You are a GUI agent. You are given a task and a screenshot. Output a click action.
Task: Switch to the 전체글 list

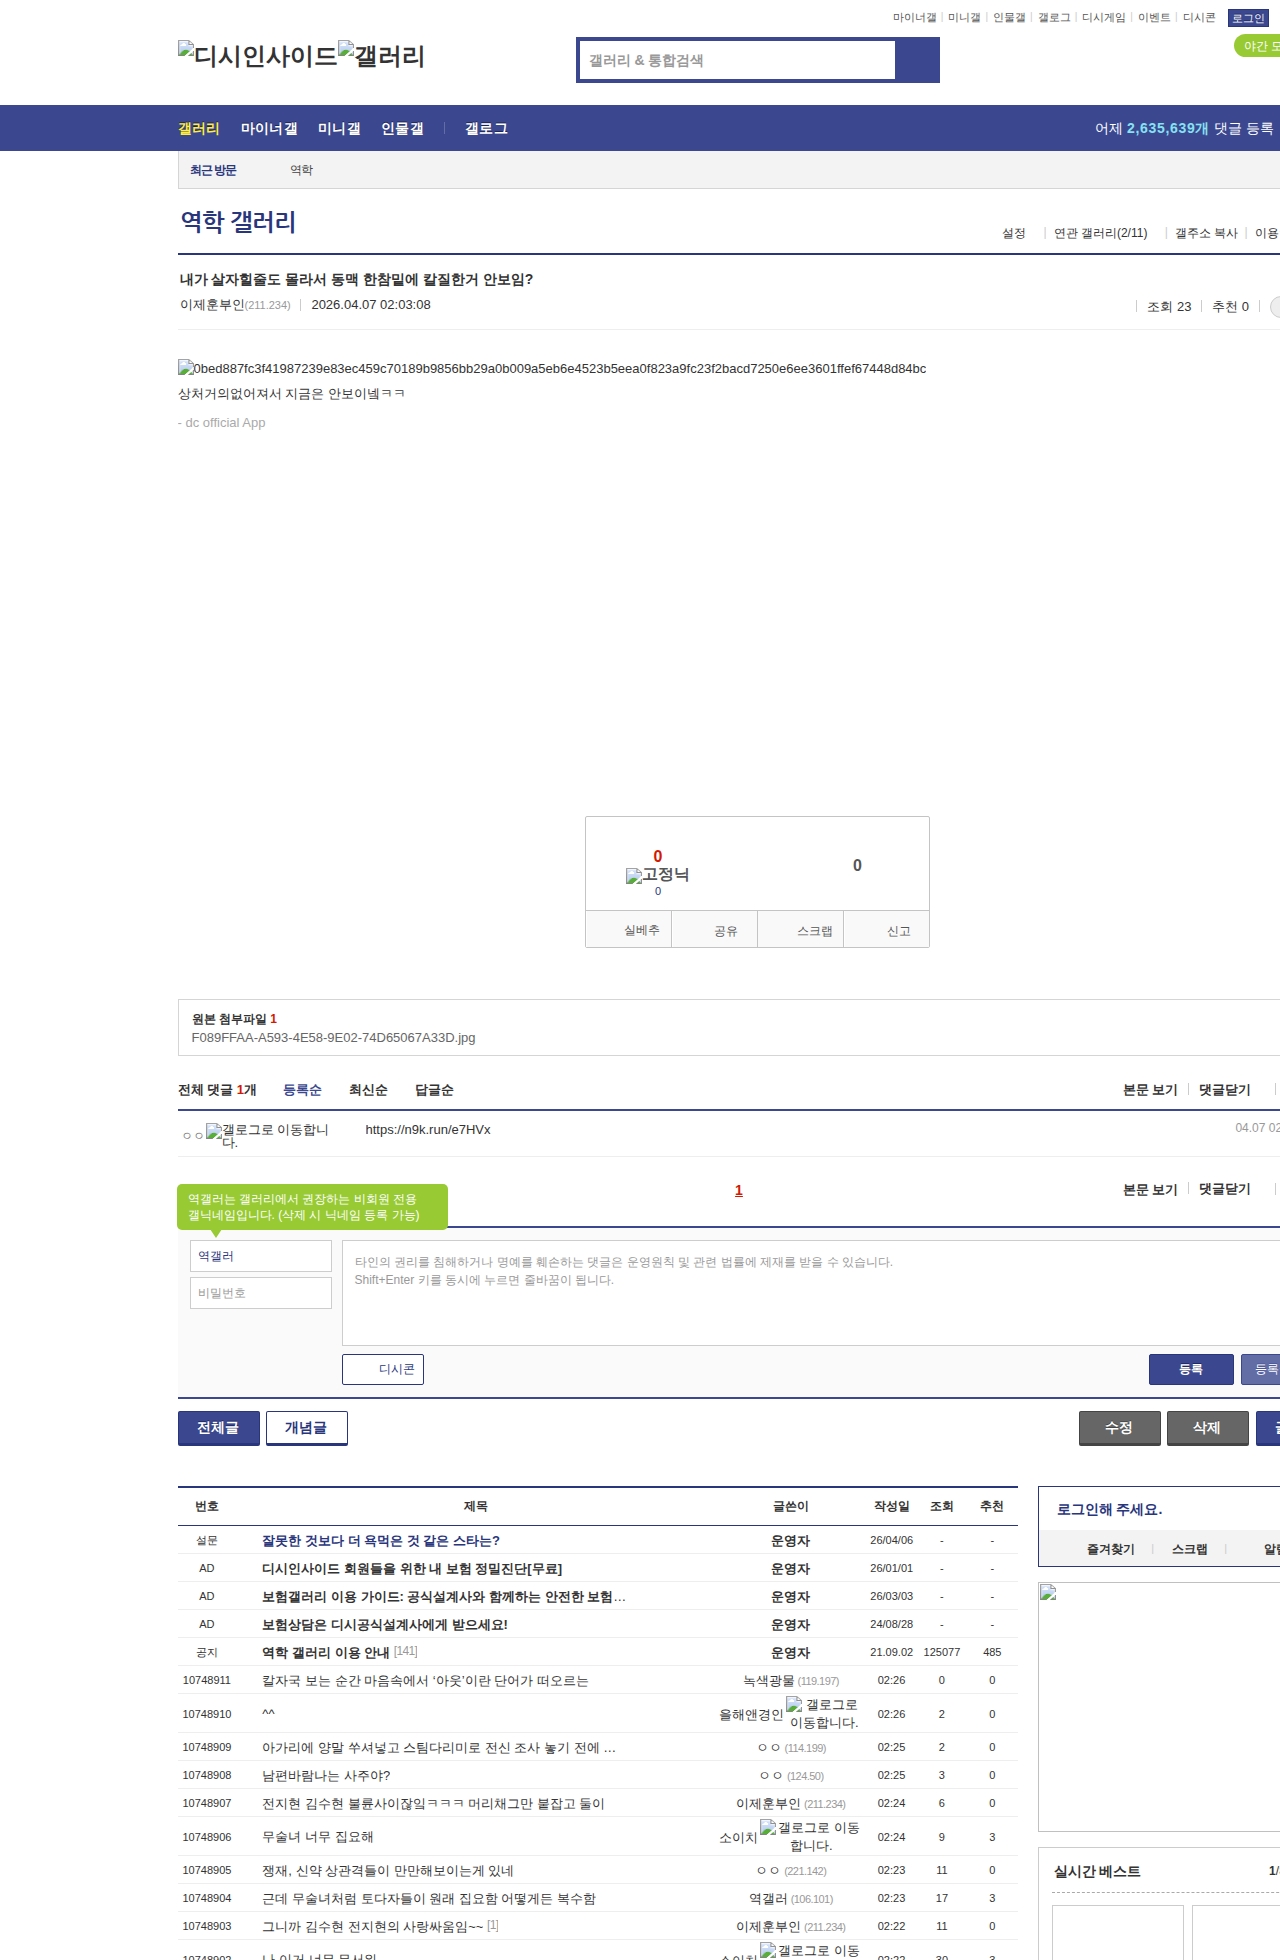pos(218,1428)
